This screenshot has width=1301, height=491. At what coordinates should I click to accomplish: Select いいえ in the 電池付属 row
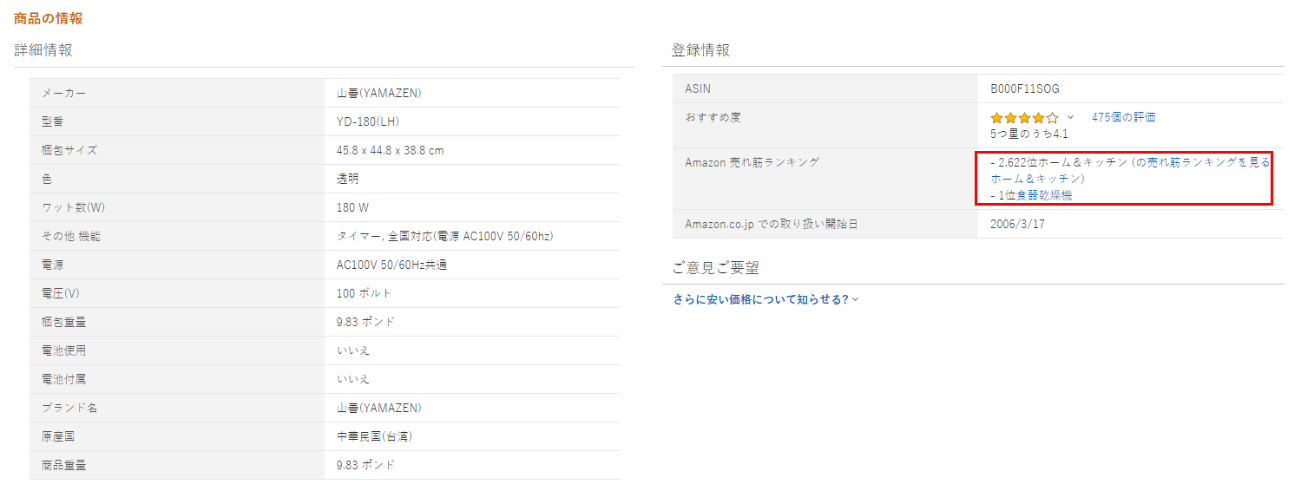pos(353,379)
